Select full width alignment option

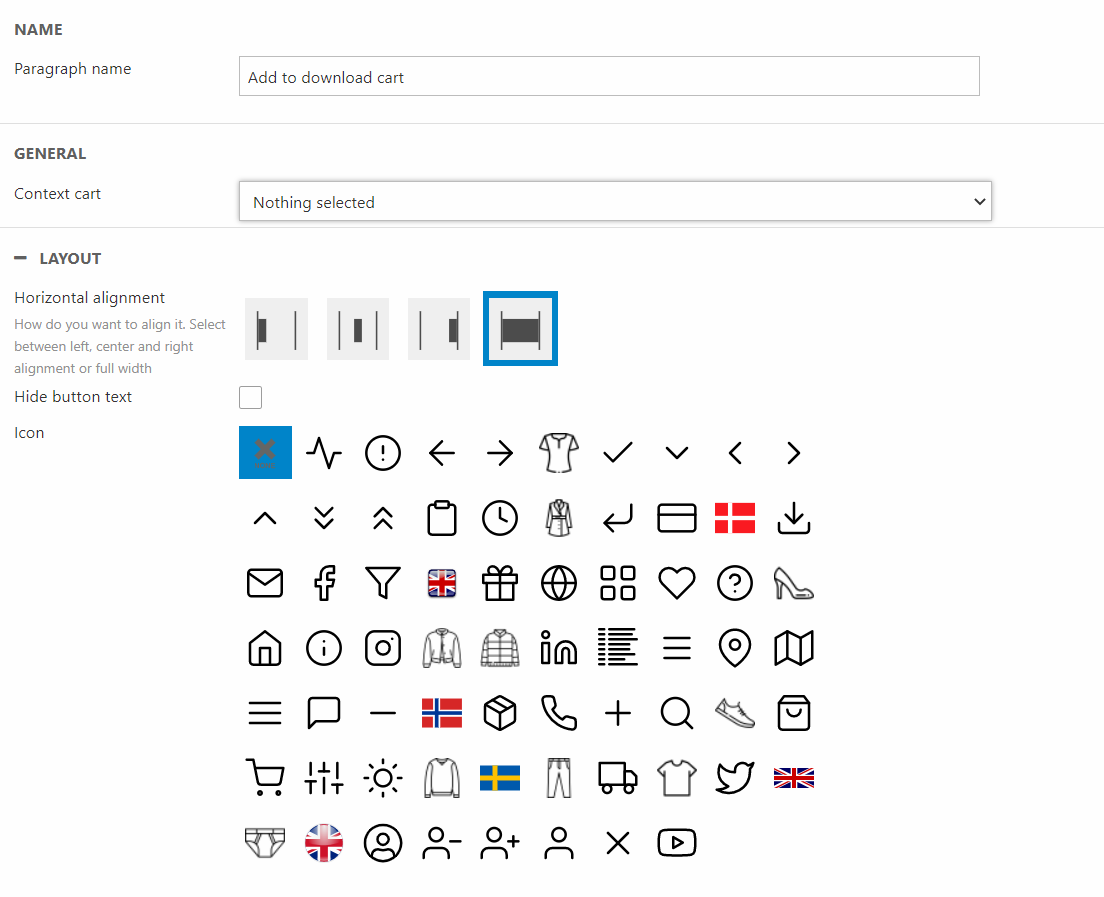pos(520,329)
